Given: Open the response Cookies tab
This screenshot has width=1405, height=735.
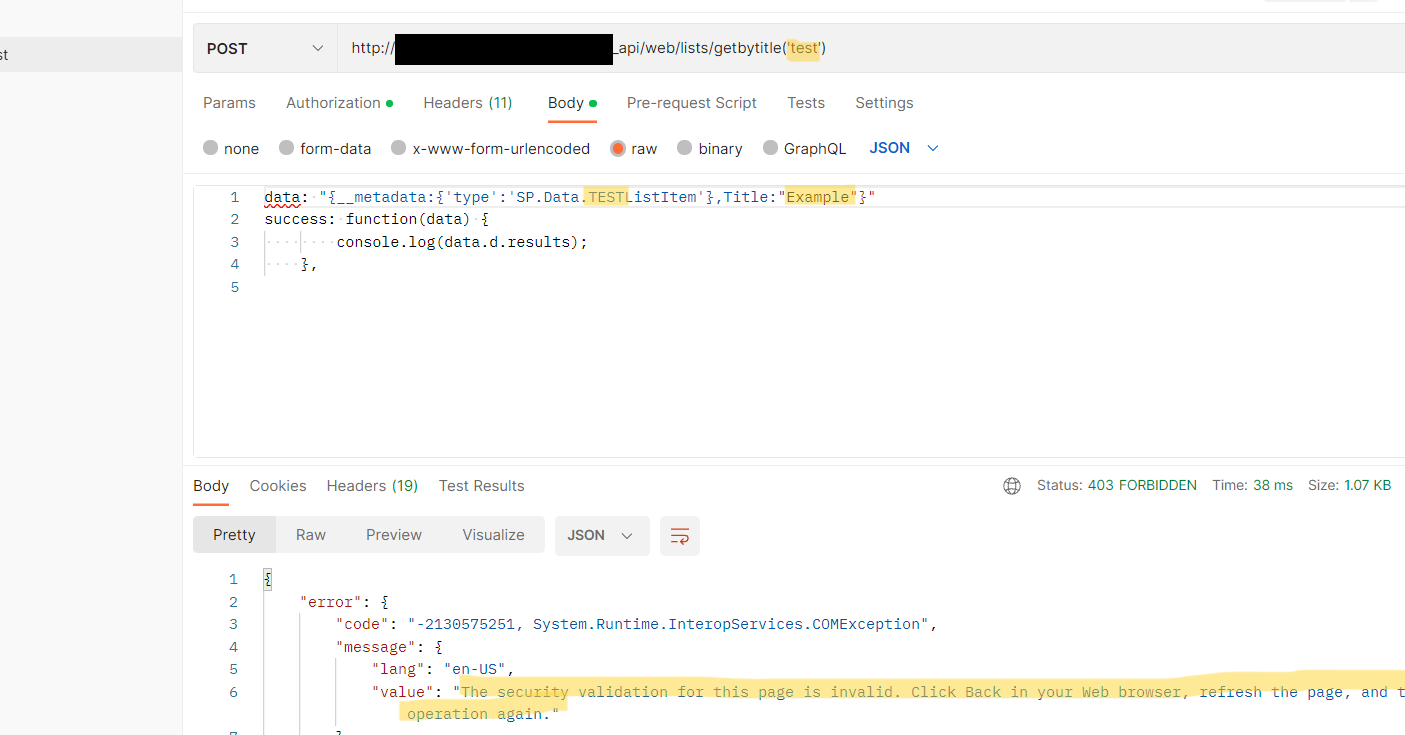Looking at the screenshot, I should (x=278, y=486).
